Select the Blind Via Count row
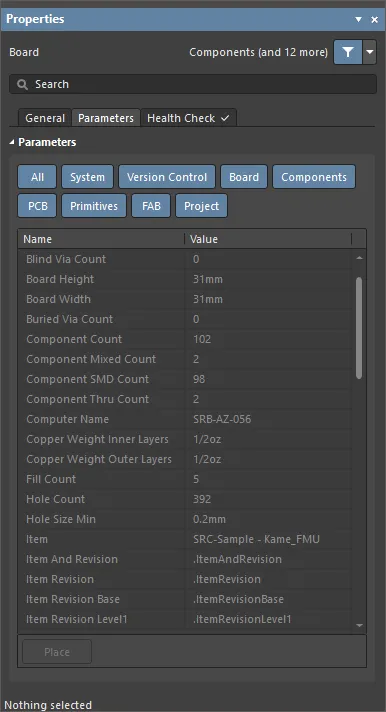Screen dimensions: 386x712 click(x=185, y=259)
